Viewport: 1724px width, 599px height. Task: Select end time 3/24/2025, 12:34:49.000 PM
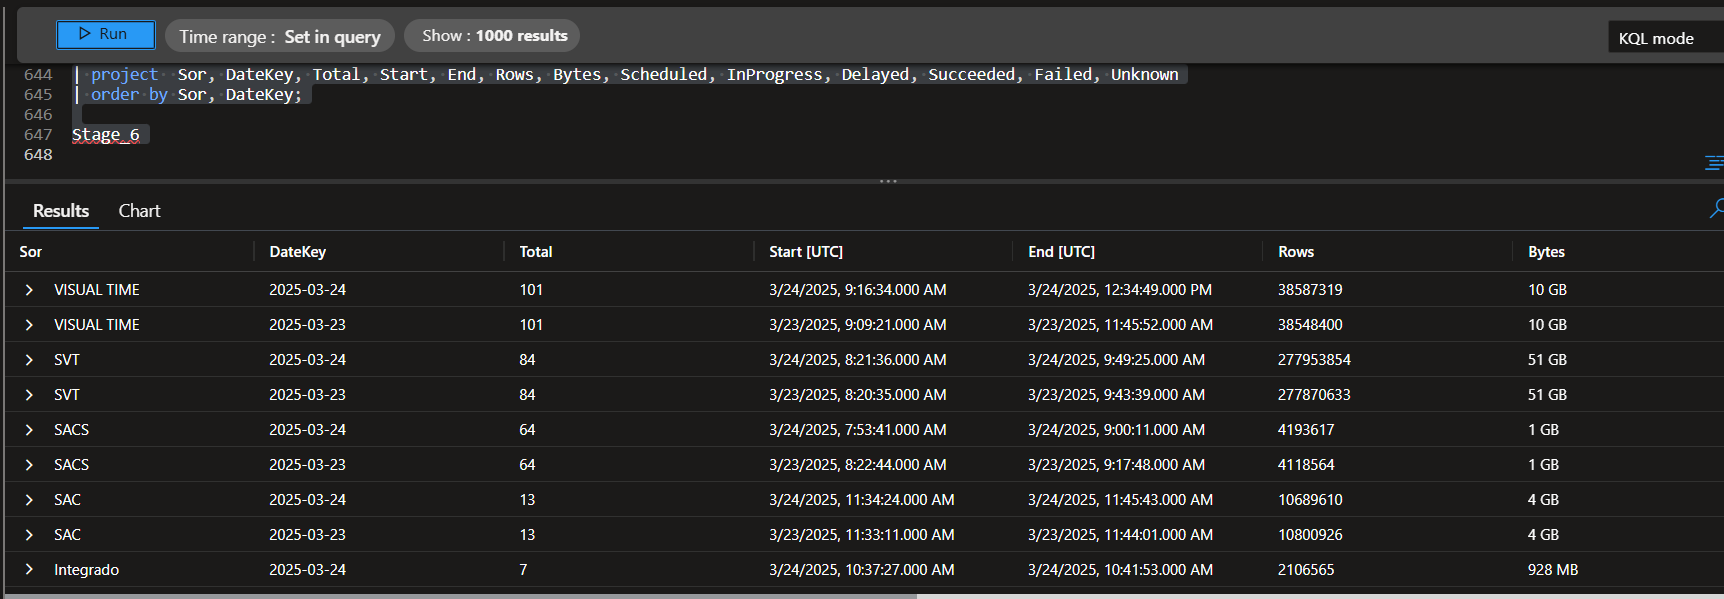pyautogui.click(x=1120, y=290)
